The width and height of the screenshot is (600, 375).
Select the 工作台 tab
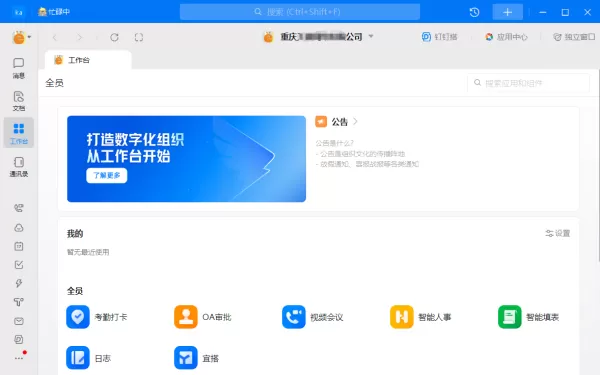click(x=88, y=60)
